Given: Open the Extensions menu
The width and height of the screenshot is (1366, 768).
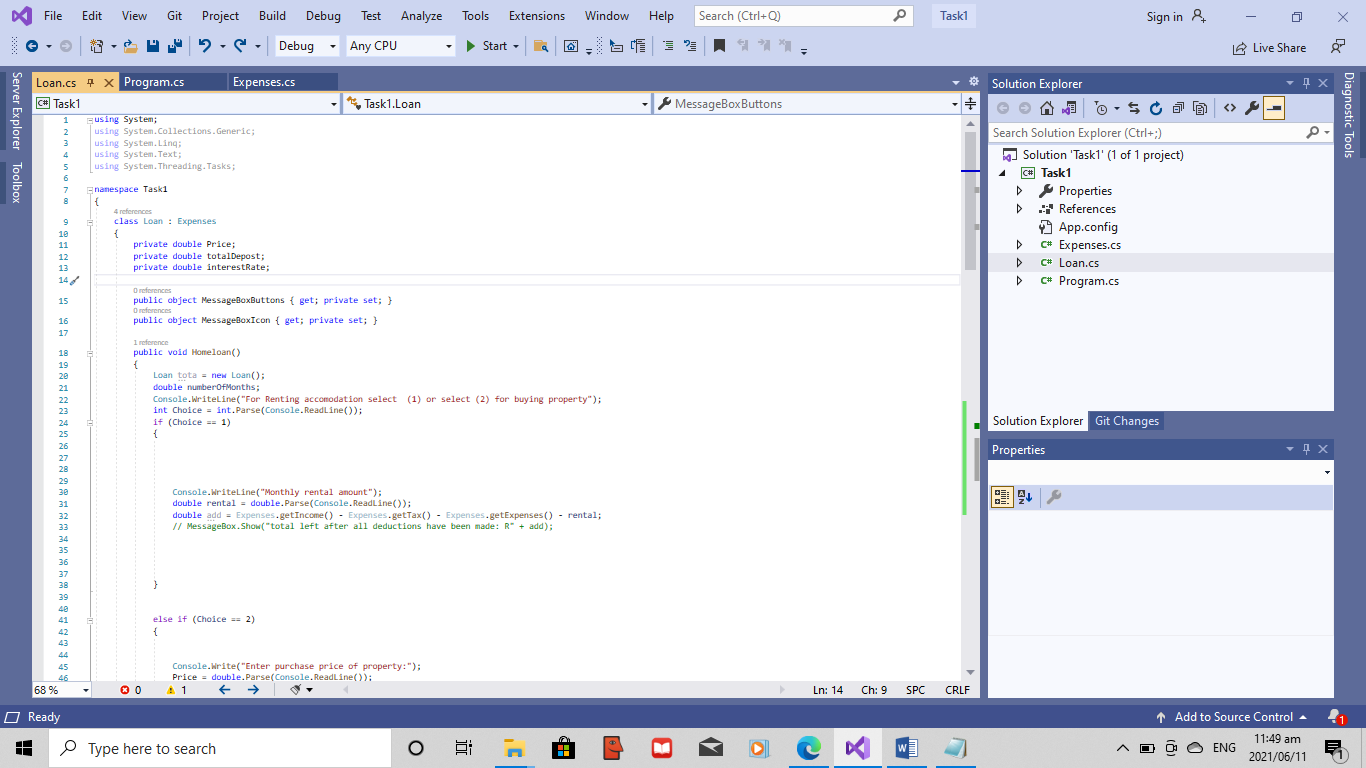Looking at the screenshot, I should (x=537, y=16).
